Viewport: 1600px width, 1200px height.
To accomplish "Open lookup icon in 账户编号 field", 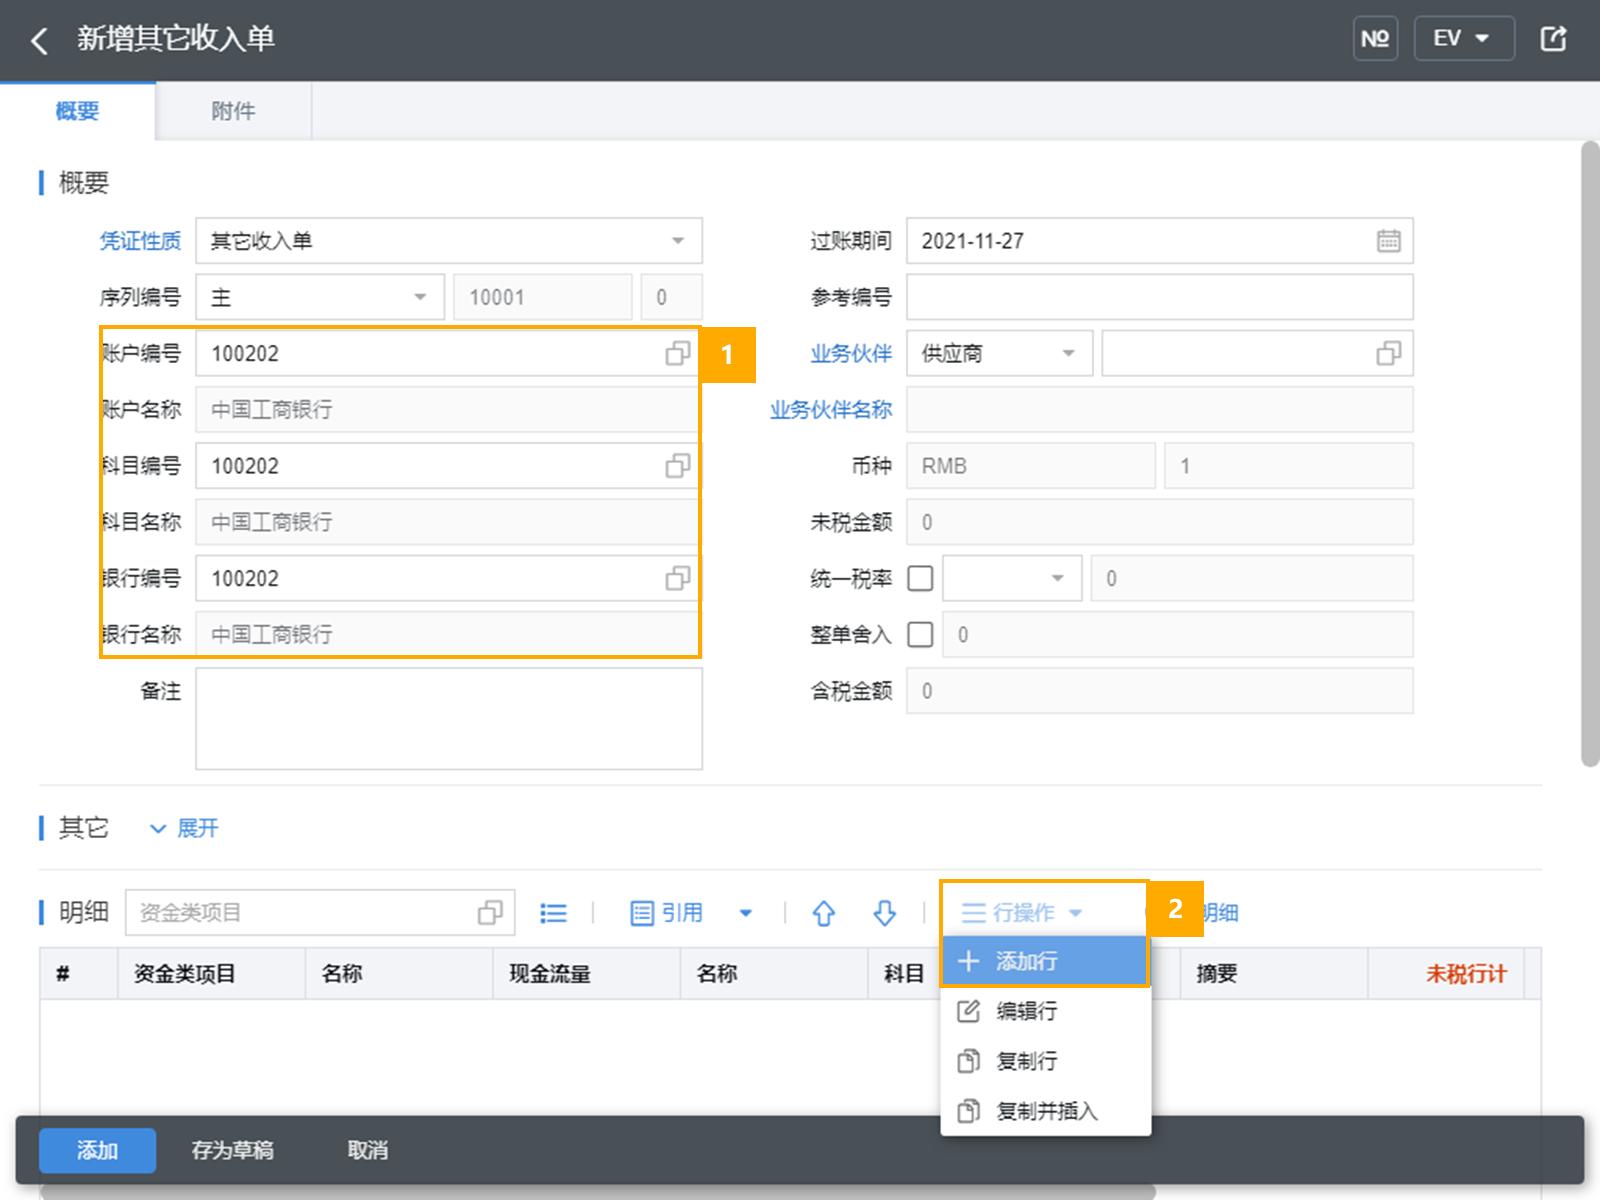I will click(678, 353).
